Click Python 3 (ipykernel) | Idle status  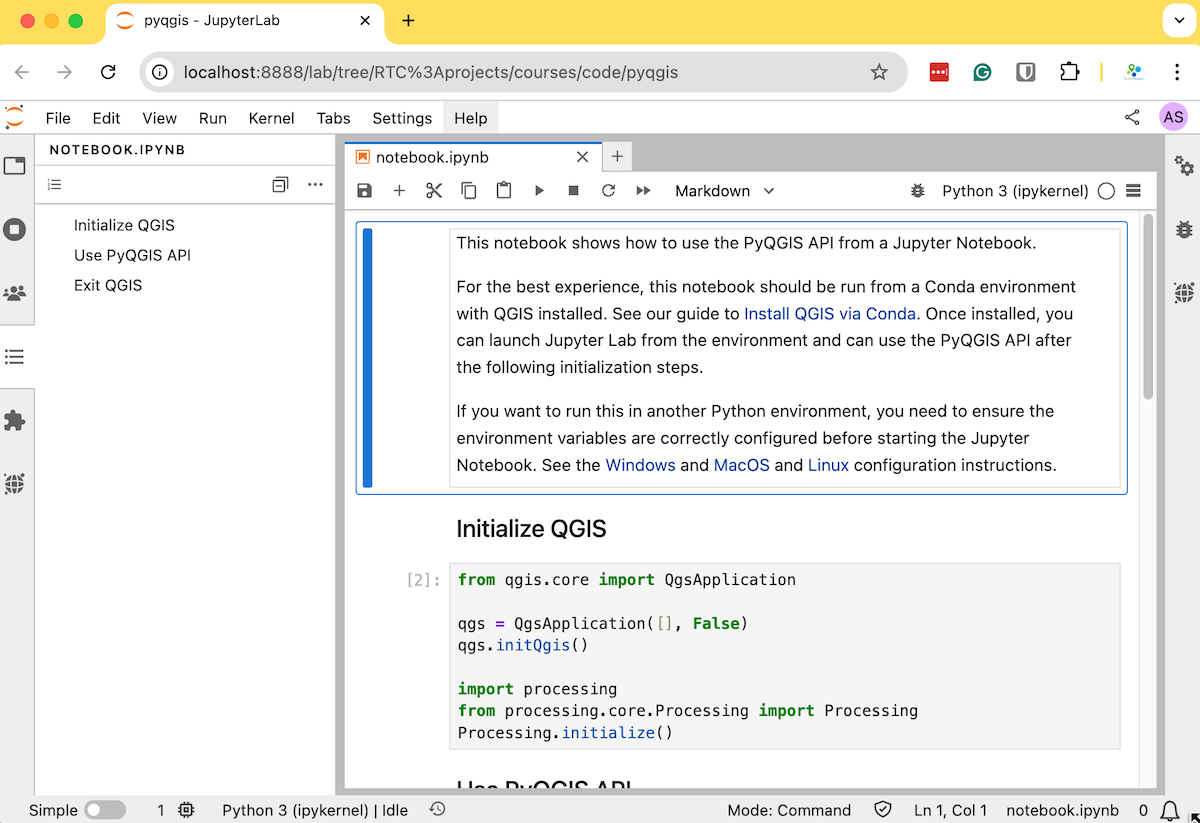pos(315,810)
